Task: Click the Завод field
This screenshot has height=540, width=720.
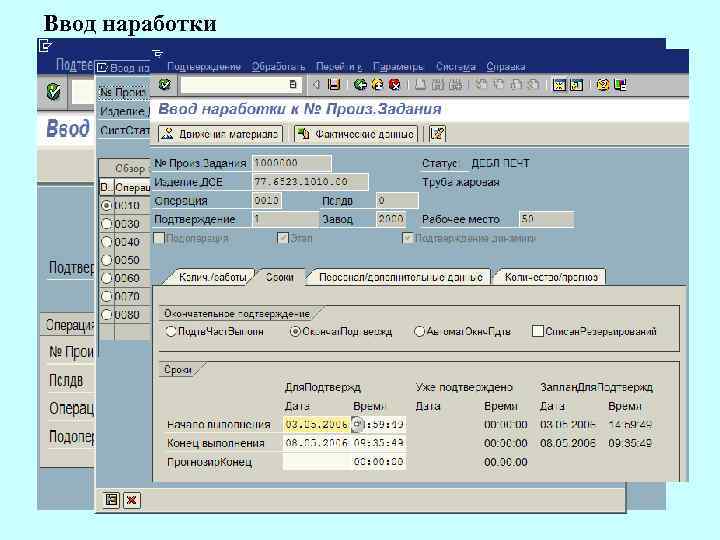Action: tap(390, 219)
